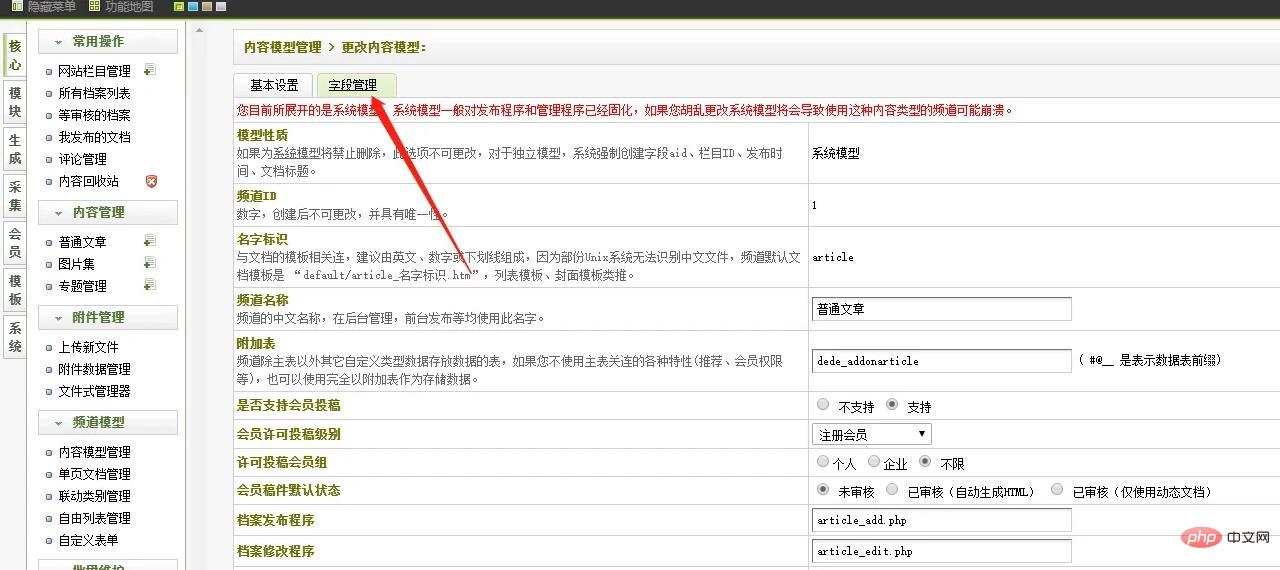Select 企业 for 许可投稿会员组

coord(874,462)
